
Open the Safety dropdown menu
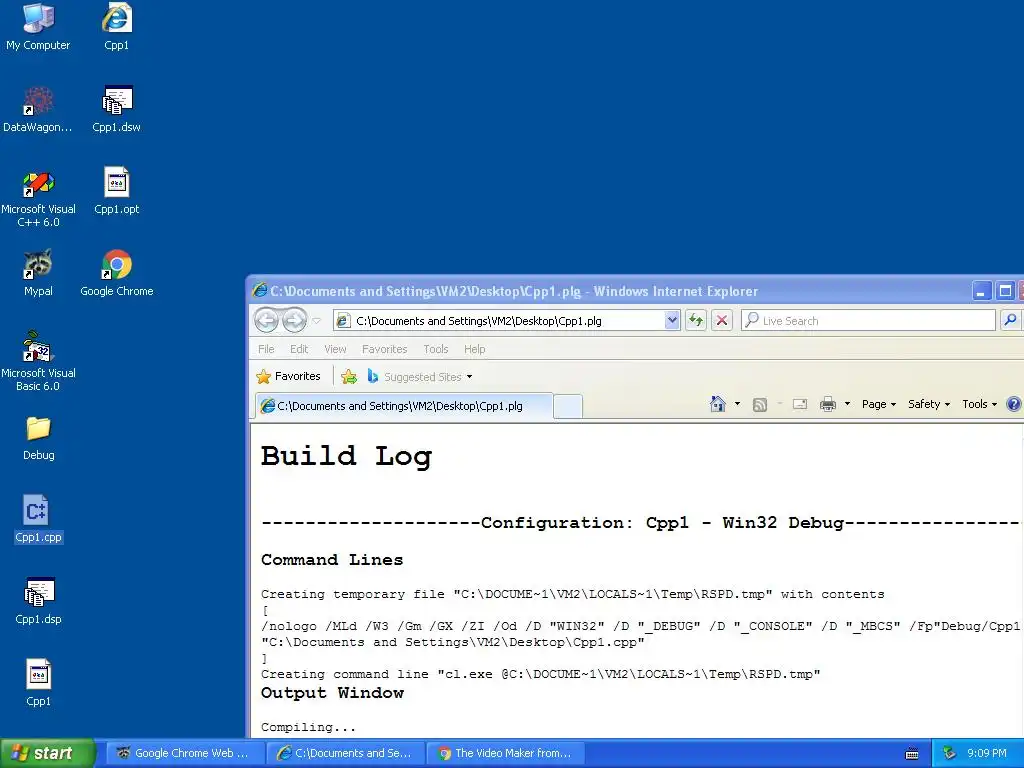pos(928,404)
